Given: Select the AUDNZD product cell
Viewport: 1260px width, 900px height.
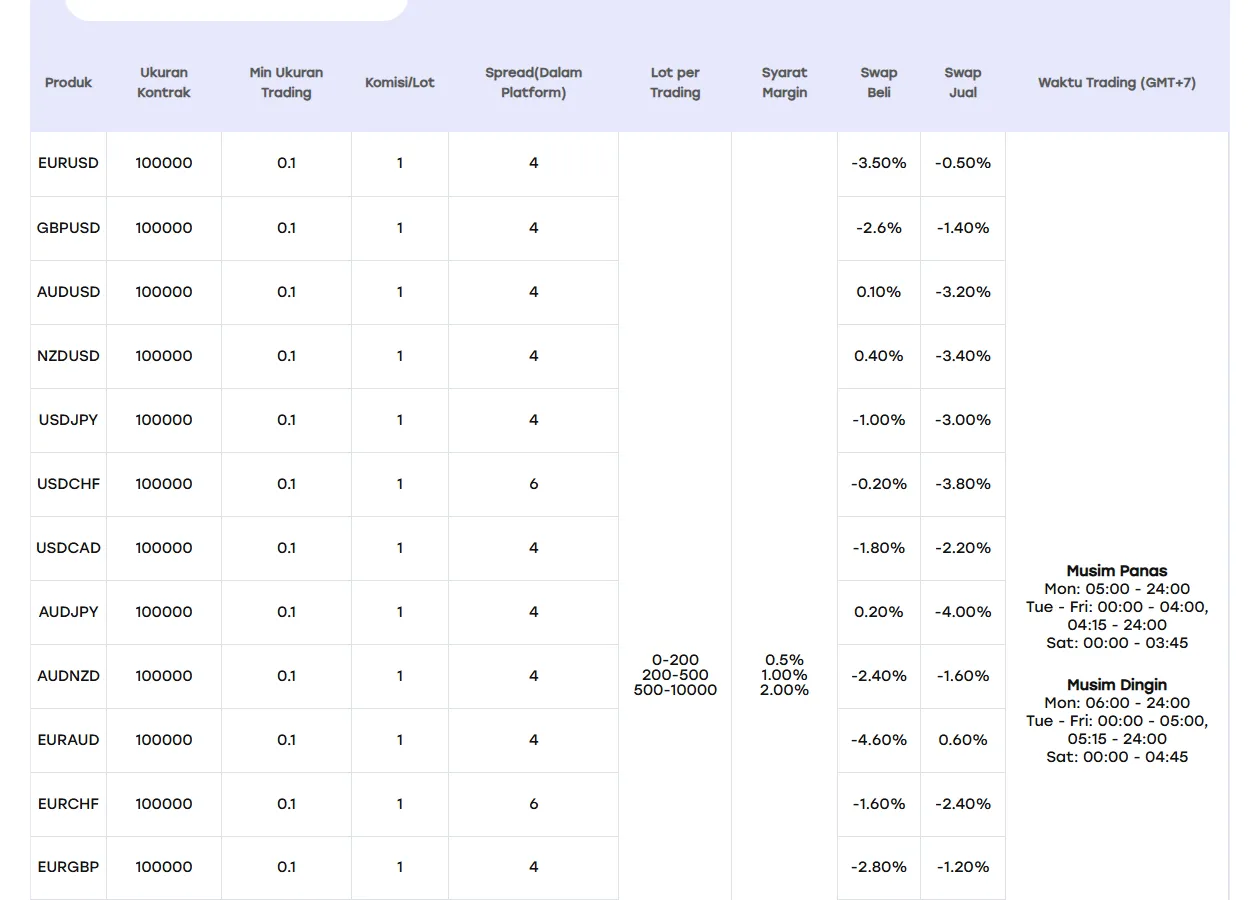Looking at the screenshot, I should (x=68, y=676).
